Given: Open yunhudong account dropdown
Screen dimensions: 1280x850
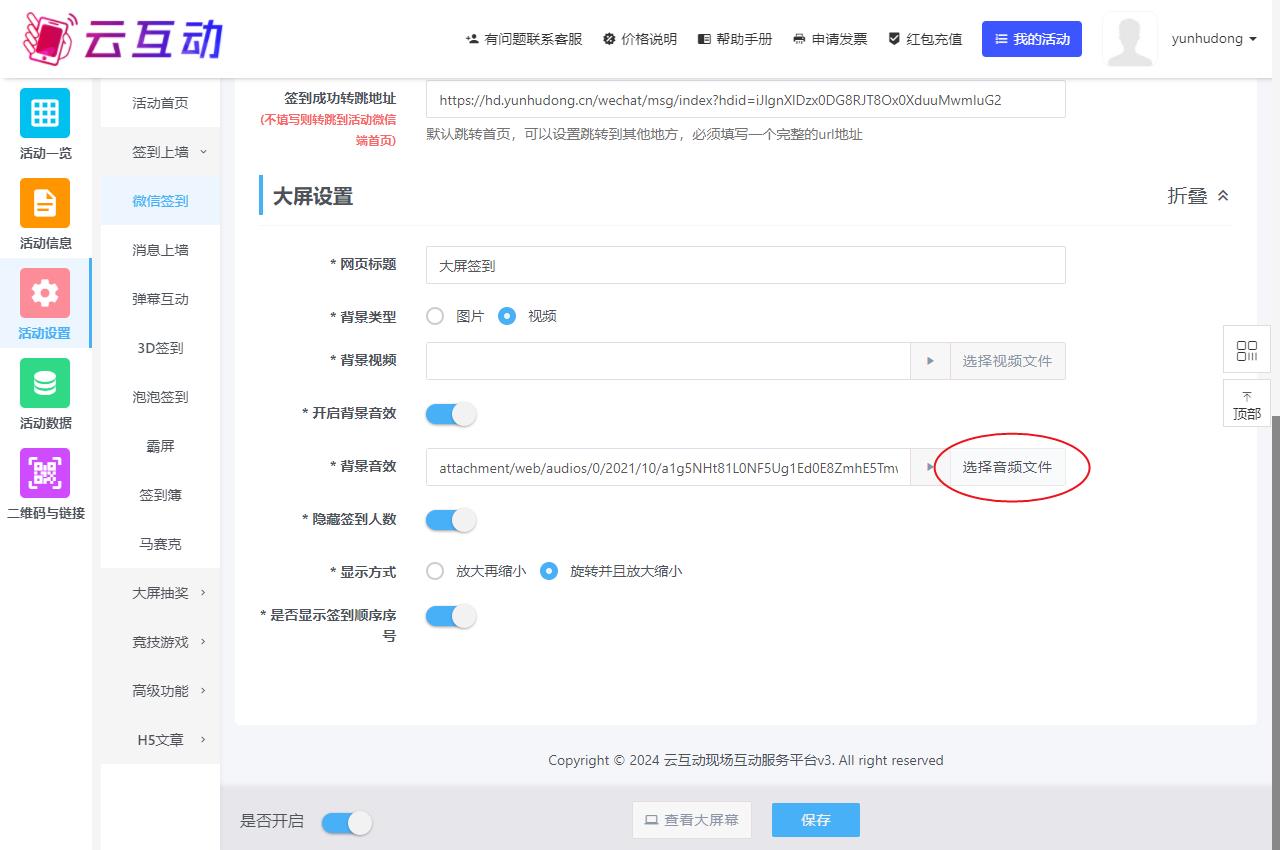Looking at the screenshot, I should click(1215, 39).
